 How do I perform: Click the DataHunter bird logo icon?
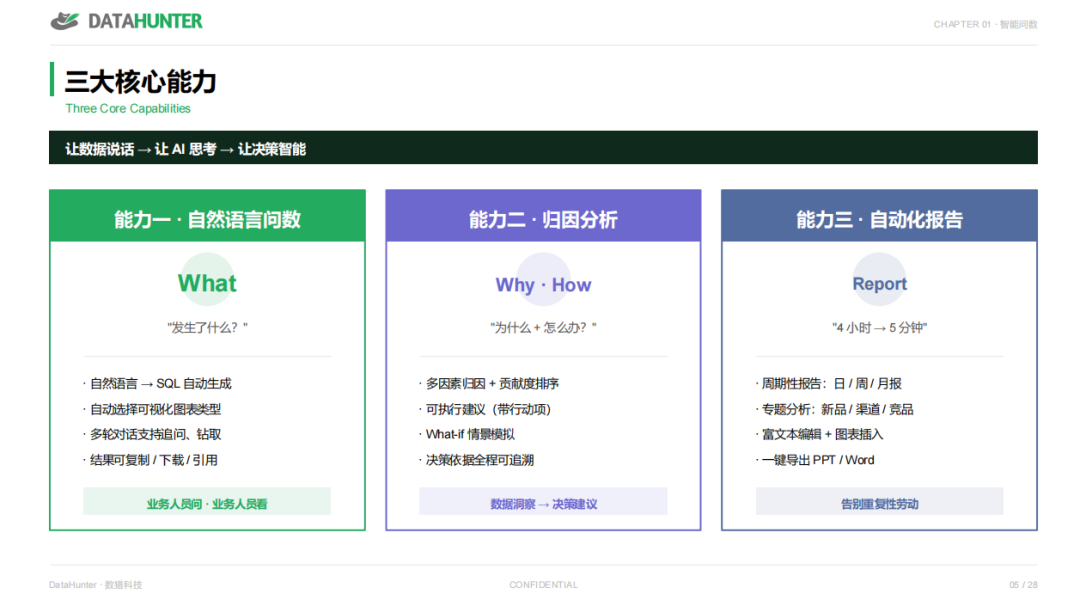tap(65, 21)
